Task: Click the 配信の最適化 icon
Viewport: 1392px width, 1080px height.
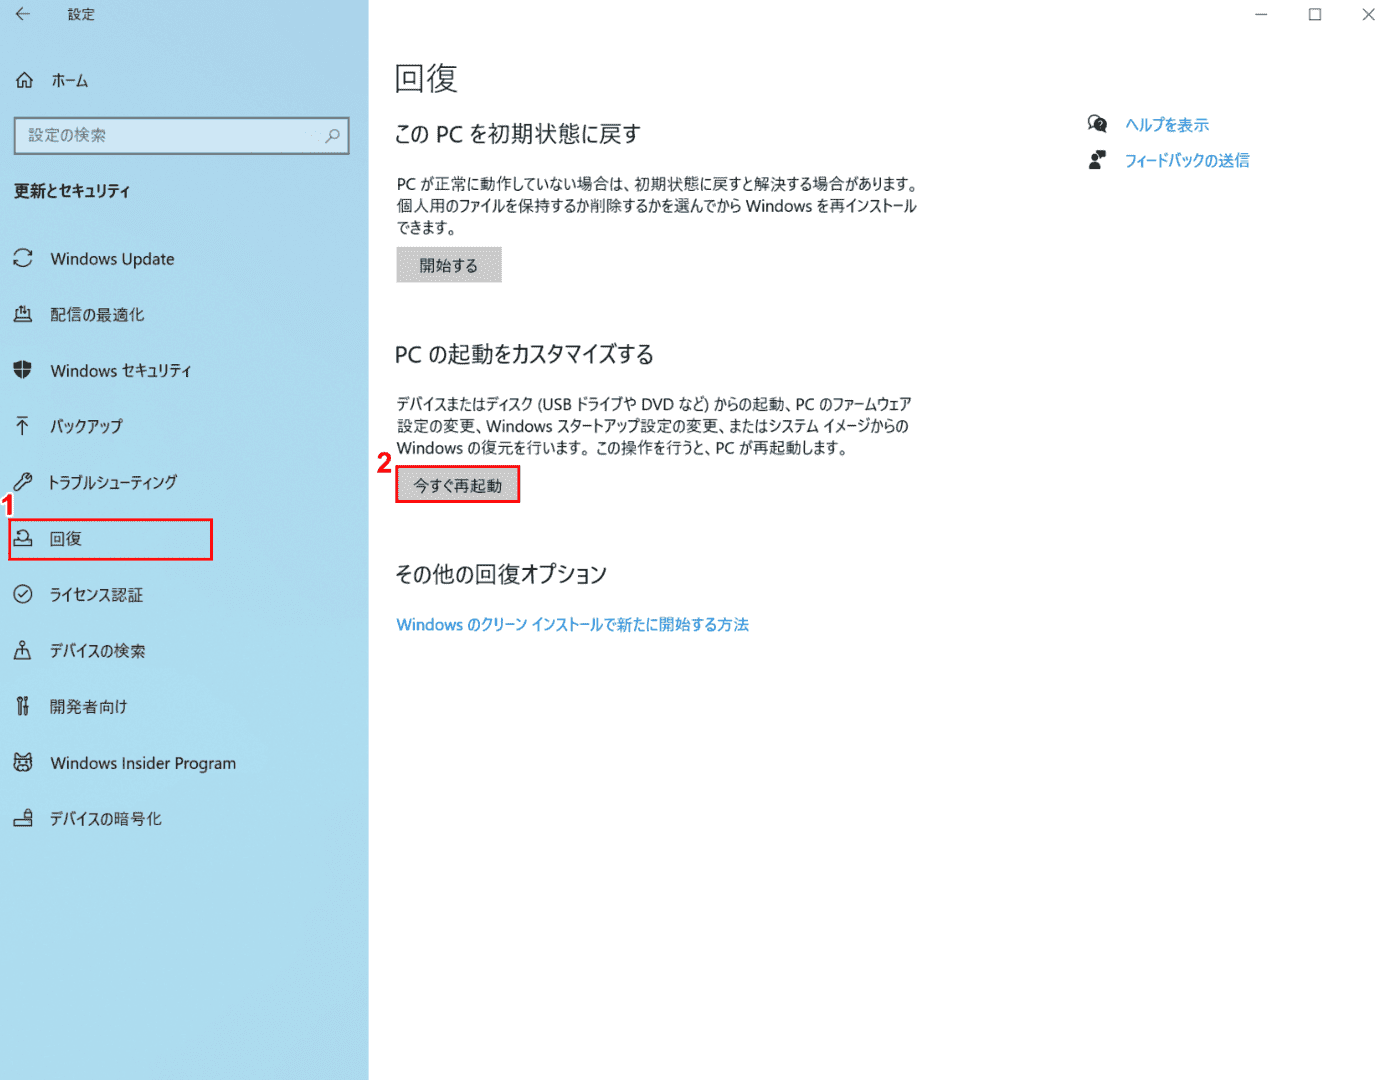Action: tap(23, 314)
